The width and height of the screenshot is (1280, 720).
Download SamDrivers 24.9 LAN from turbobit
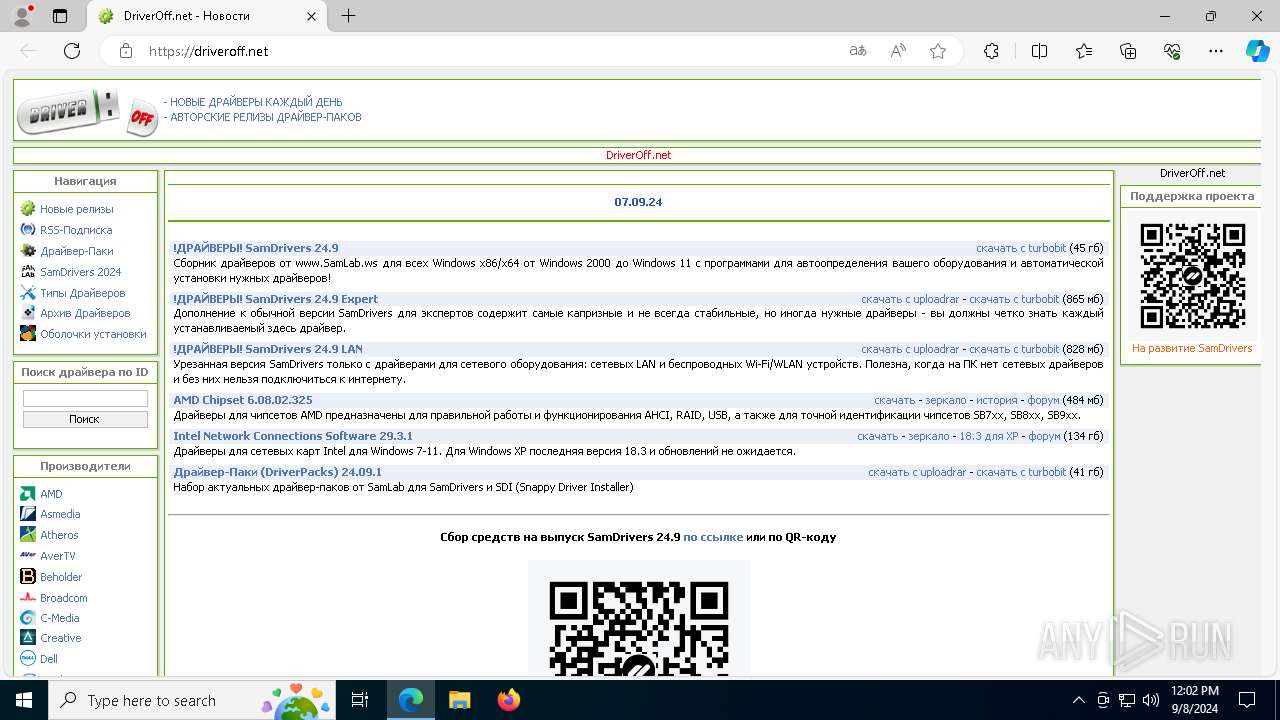point(1014,349)
